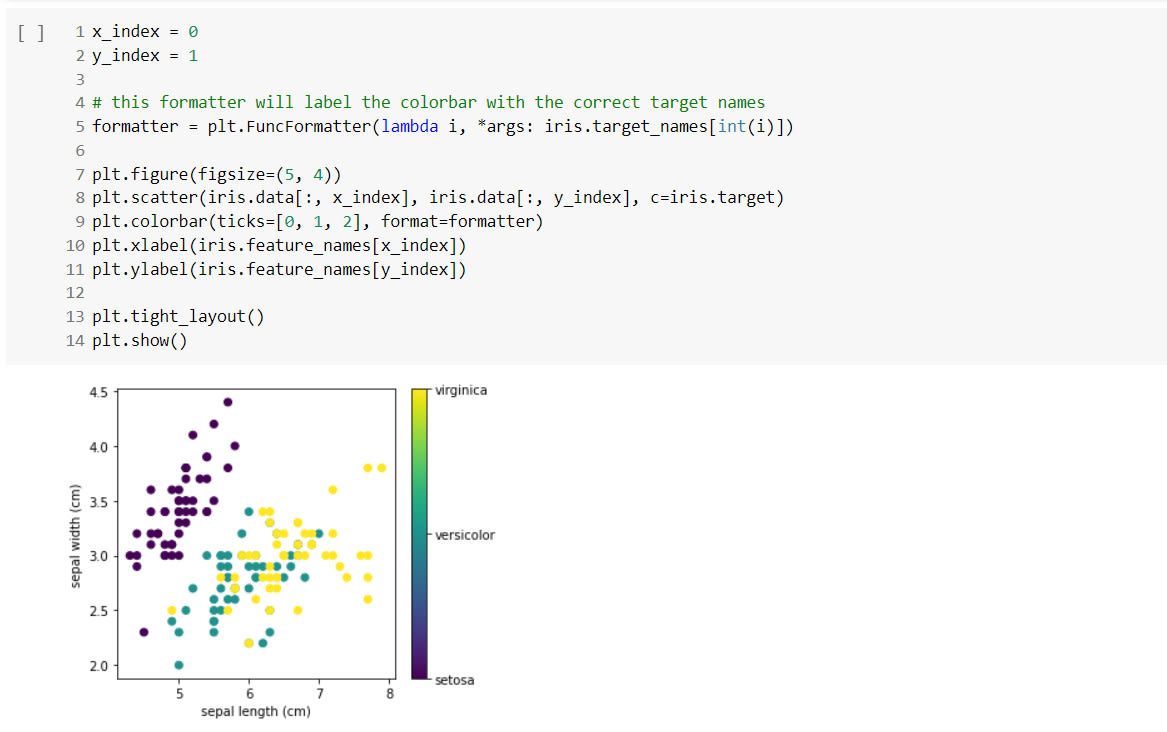Click the yellow top of the colorbar
1167x732 pixels.
(420, 398)
